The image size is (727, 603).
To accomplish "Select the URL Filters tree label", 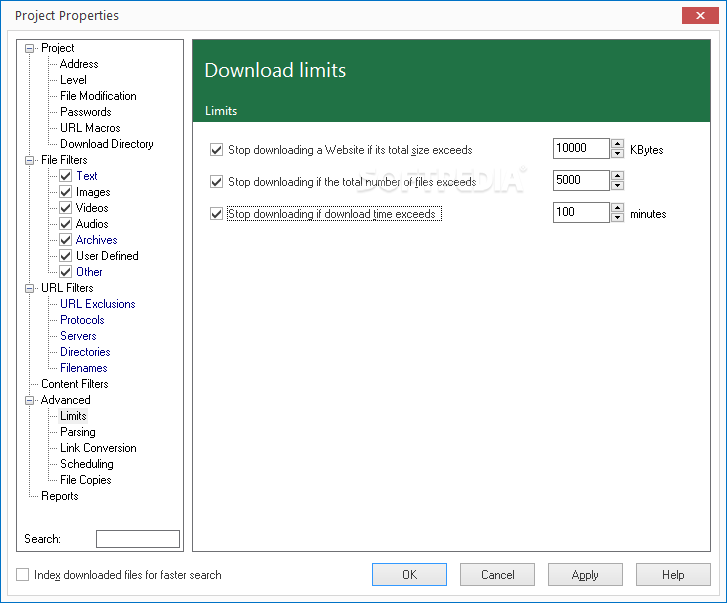I will (67, 288).
